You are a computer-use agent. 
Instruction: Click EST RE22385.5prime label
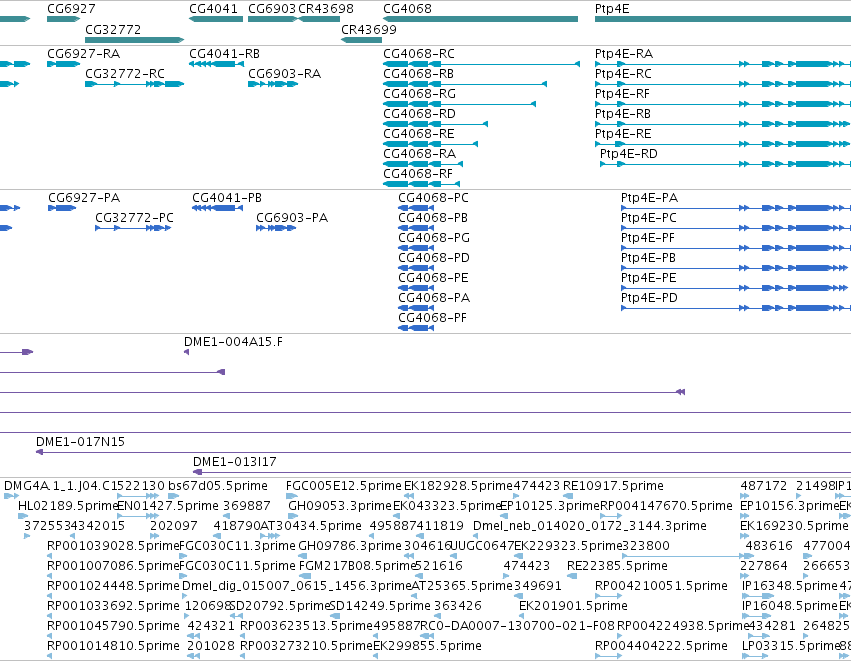click(617, 566)
